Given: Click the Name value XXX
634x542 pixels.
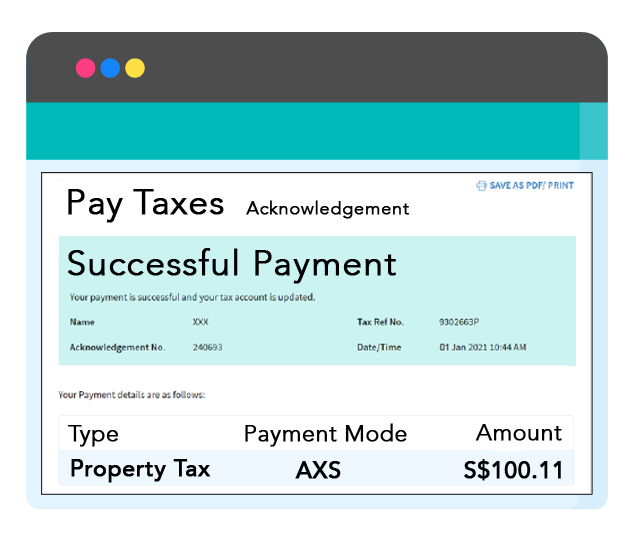Looking at the screenshot, I should click(x=200, y=323).
